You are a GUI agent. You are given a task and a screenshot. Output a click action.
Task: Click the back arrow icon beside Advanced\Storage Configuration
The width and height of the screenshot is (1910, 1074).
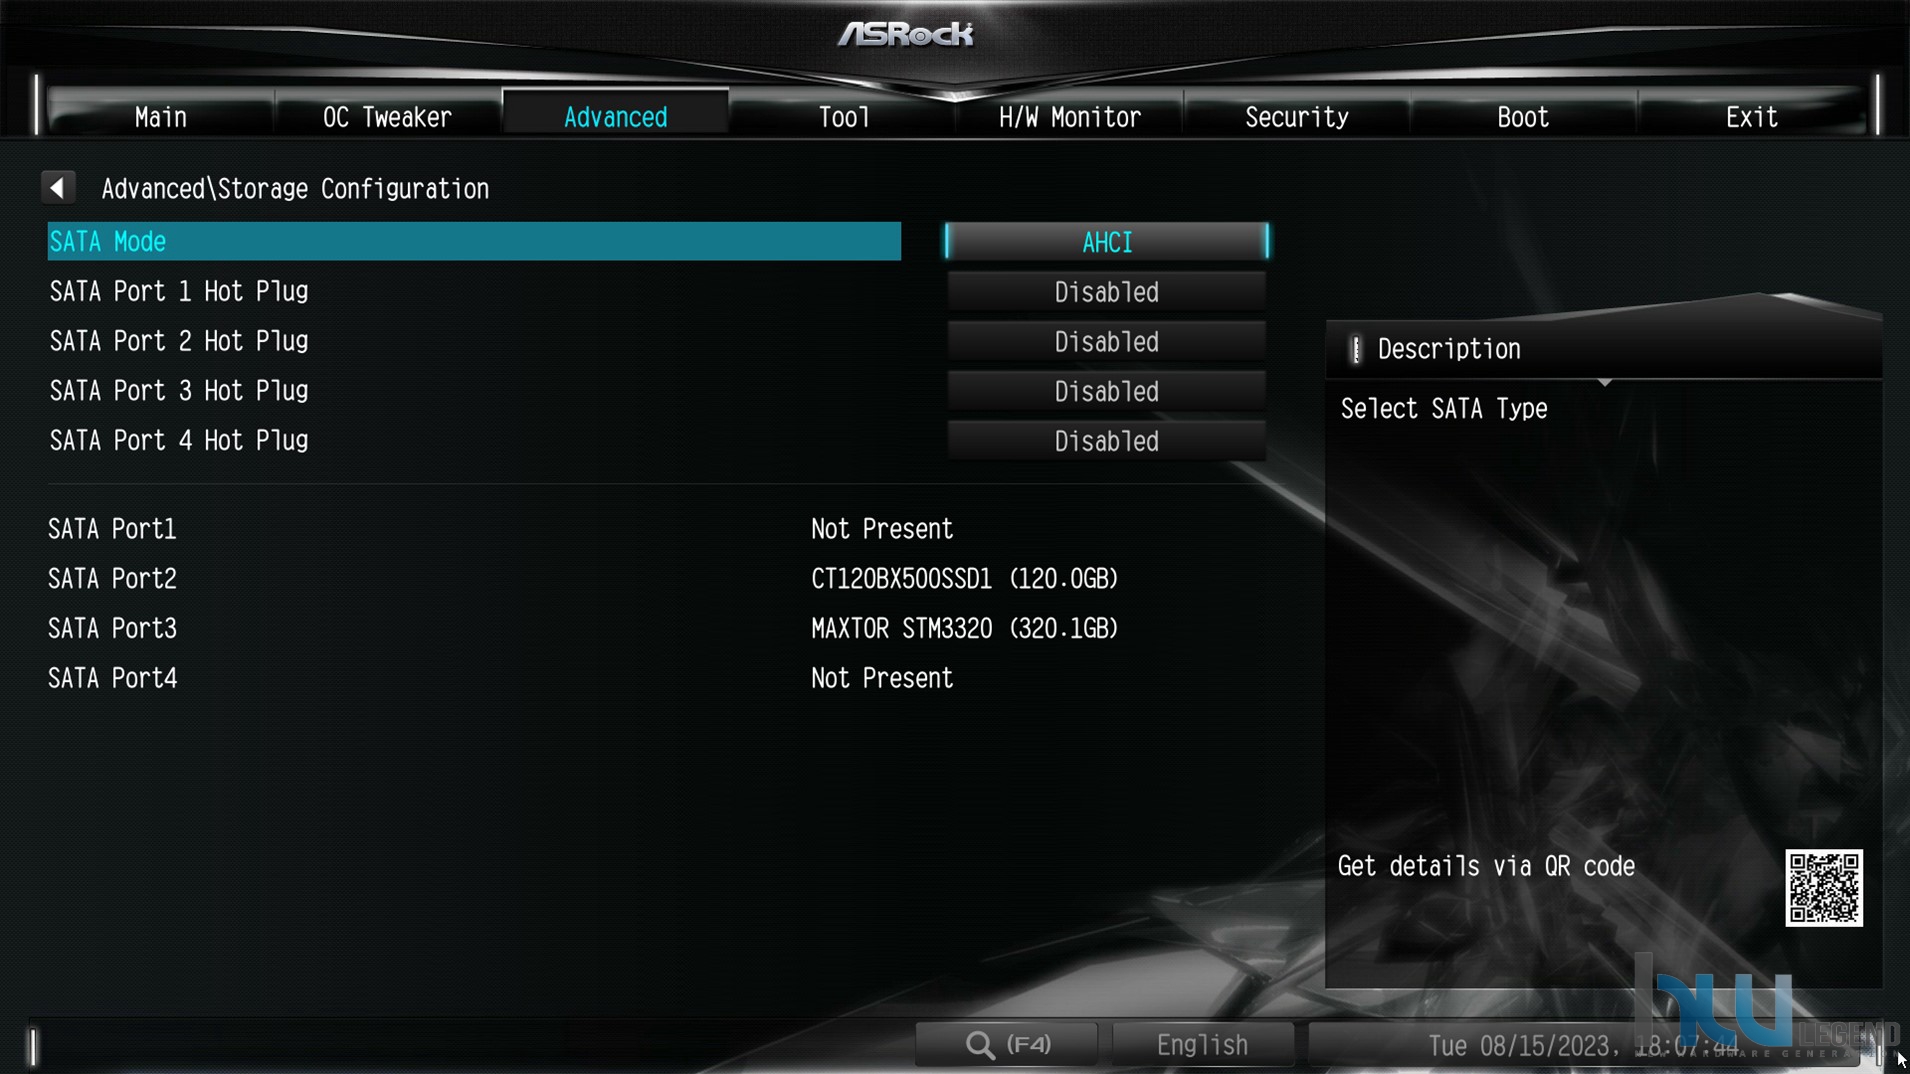58,188
